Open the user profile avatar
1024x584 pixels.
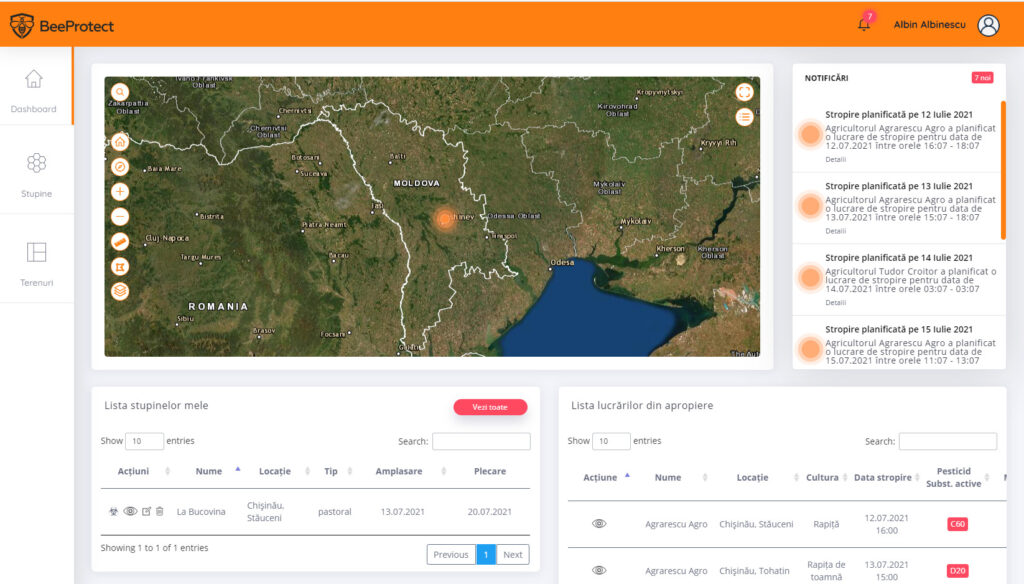tap(988, 25)
